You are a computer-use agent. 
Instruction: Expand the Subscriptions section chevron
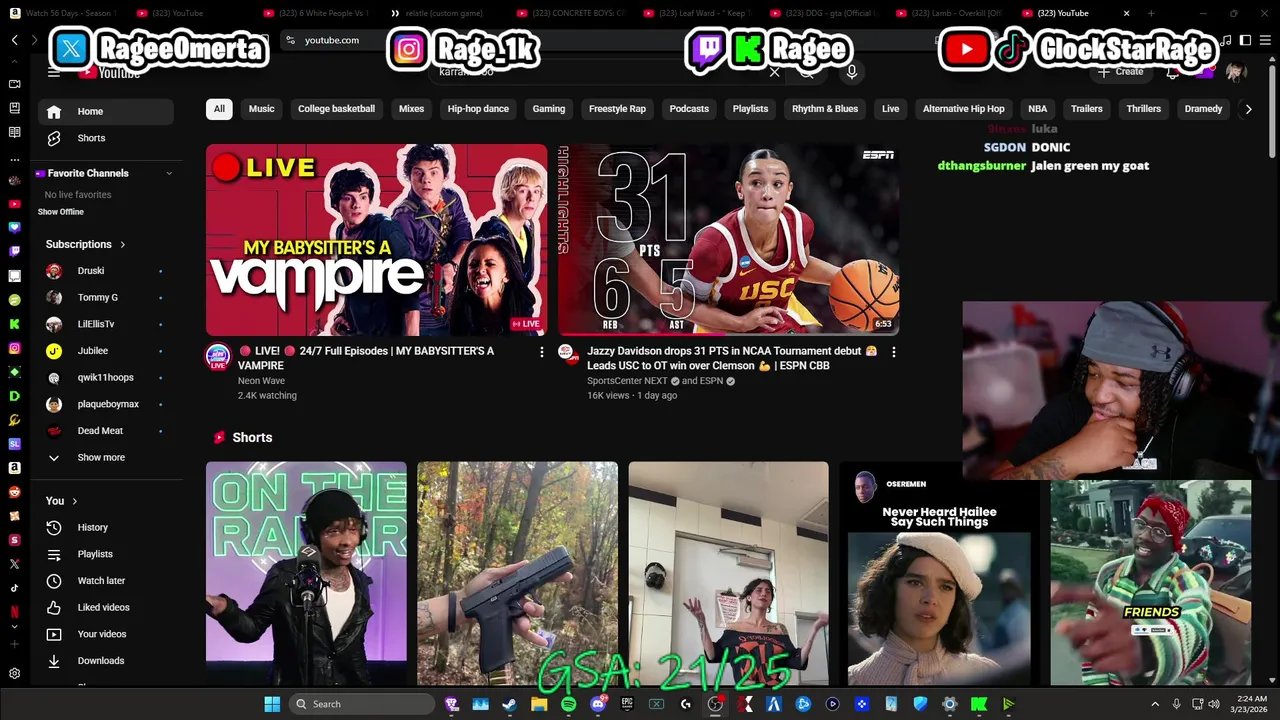123,244
